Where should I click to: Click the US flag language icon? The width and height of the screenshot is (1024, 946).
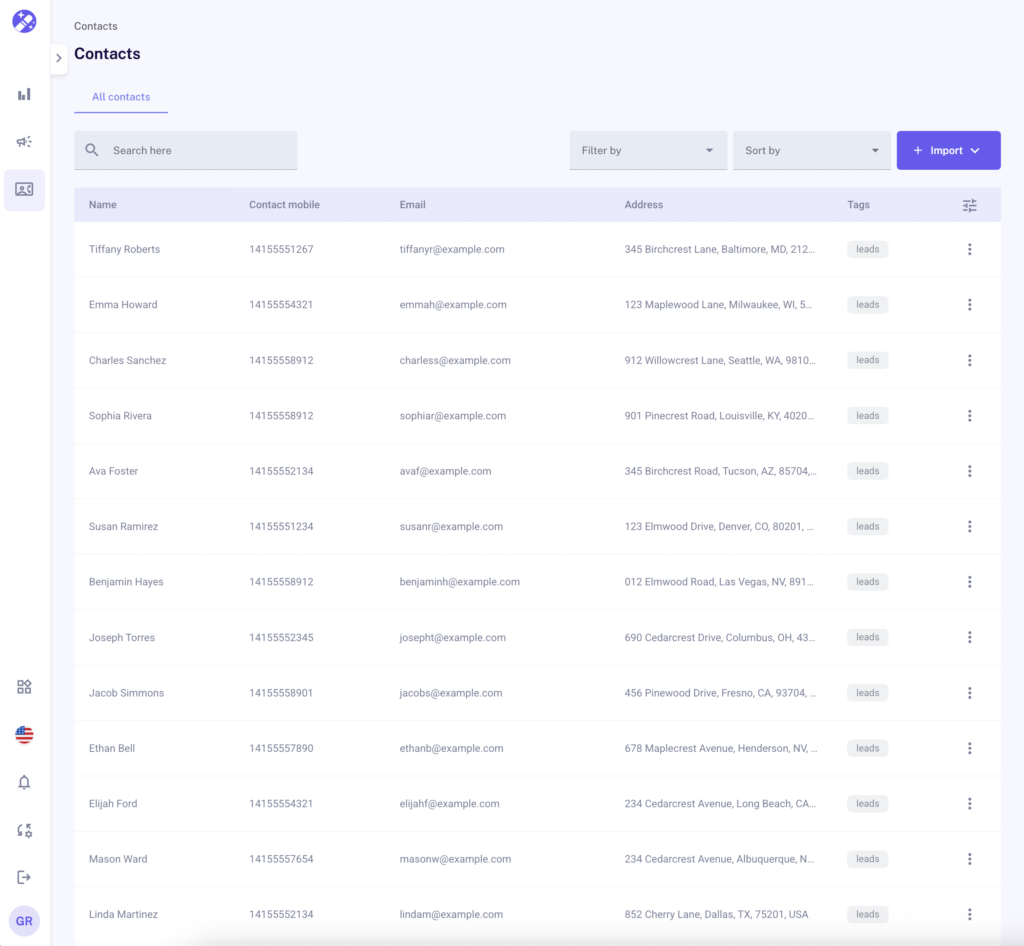pyautogui.click(x=24, y=735)
